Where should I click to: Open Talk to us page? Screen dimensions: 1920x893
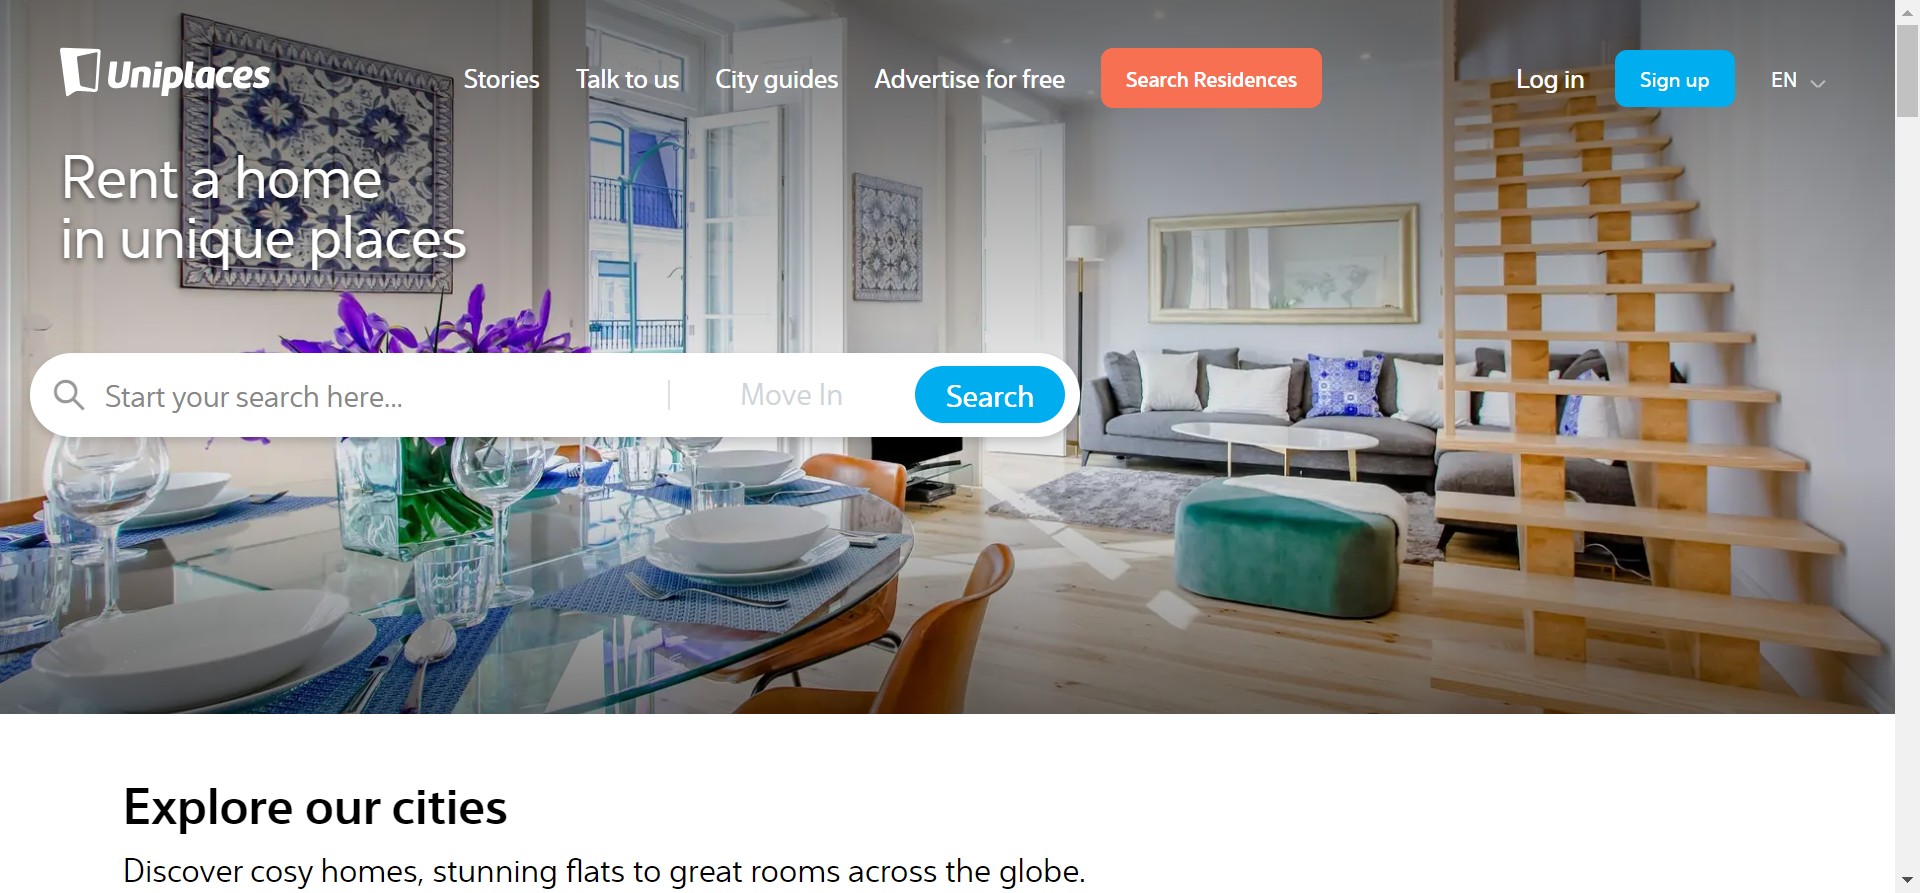click(627, 79)
